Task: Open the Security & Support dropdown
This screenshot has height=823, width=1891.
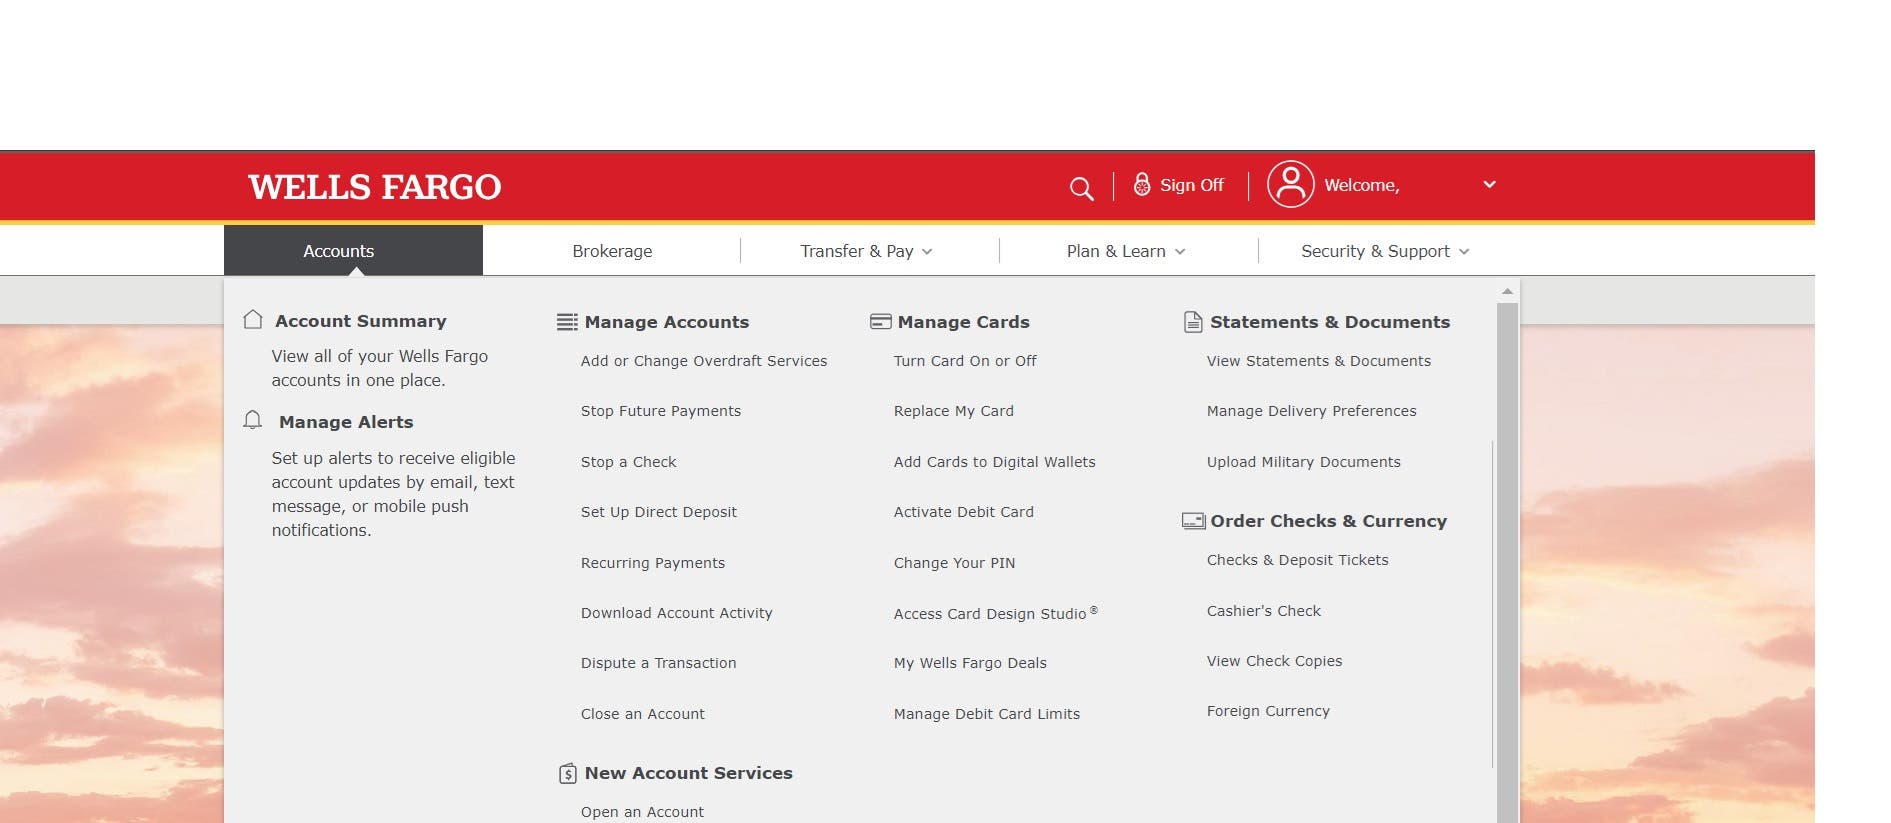Action: pyautogui.click(x=1384, y=251)
